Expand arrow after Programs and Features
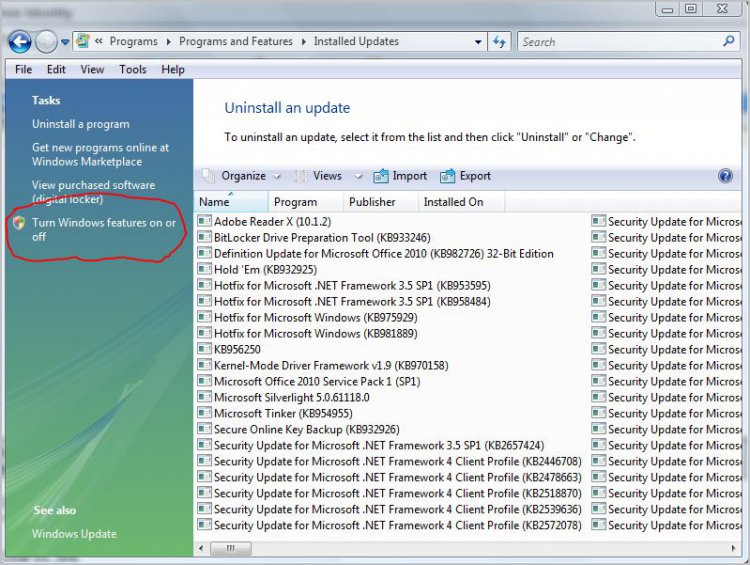Screen dimensions: 750x565 point(304,42)
